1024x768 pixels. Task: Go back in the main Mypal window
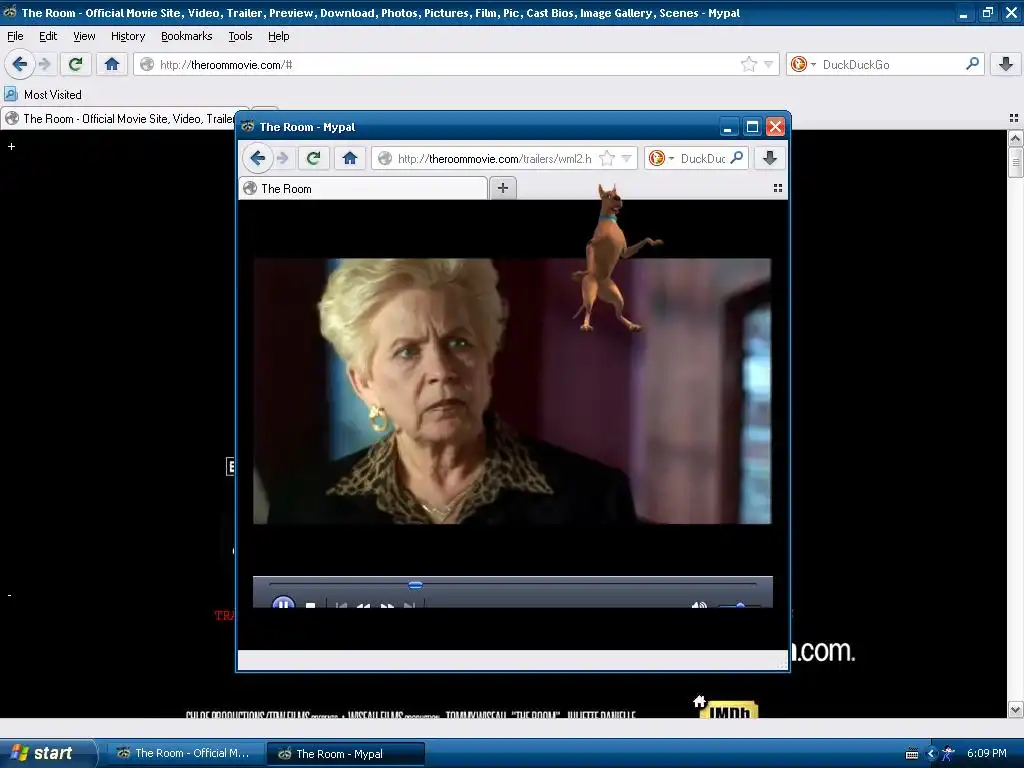20,64
